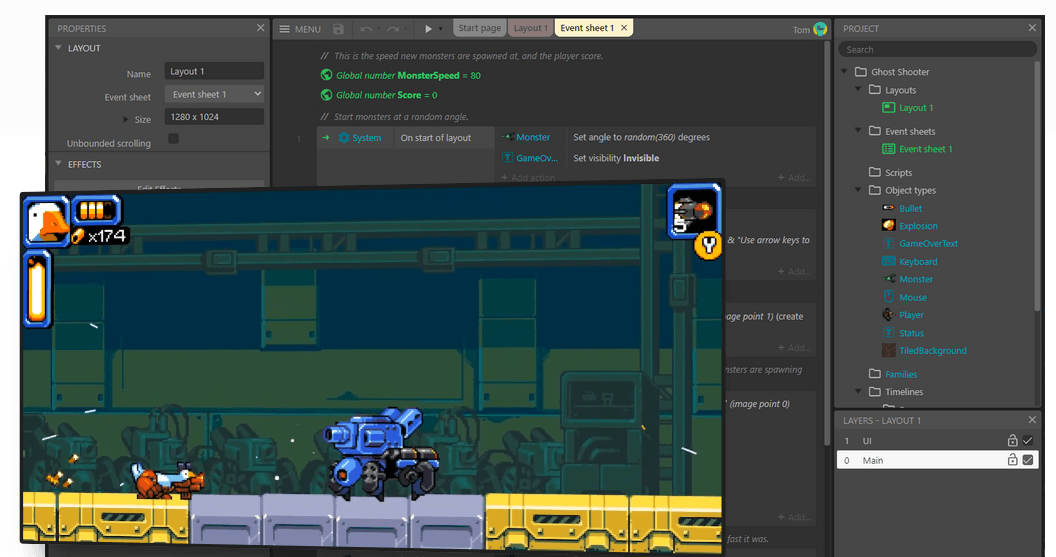
Task: Collapse the Object types folder
Action: pos(858,190)
